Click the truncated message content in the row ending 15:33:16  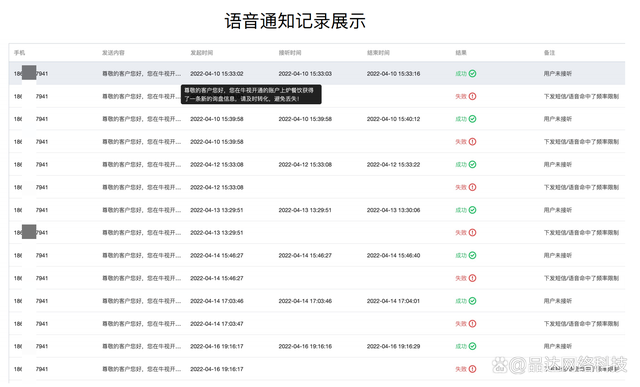click(141, 74)
